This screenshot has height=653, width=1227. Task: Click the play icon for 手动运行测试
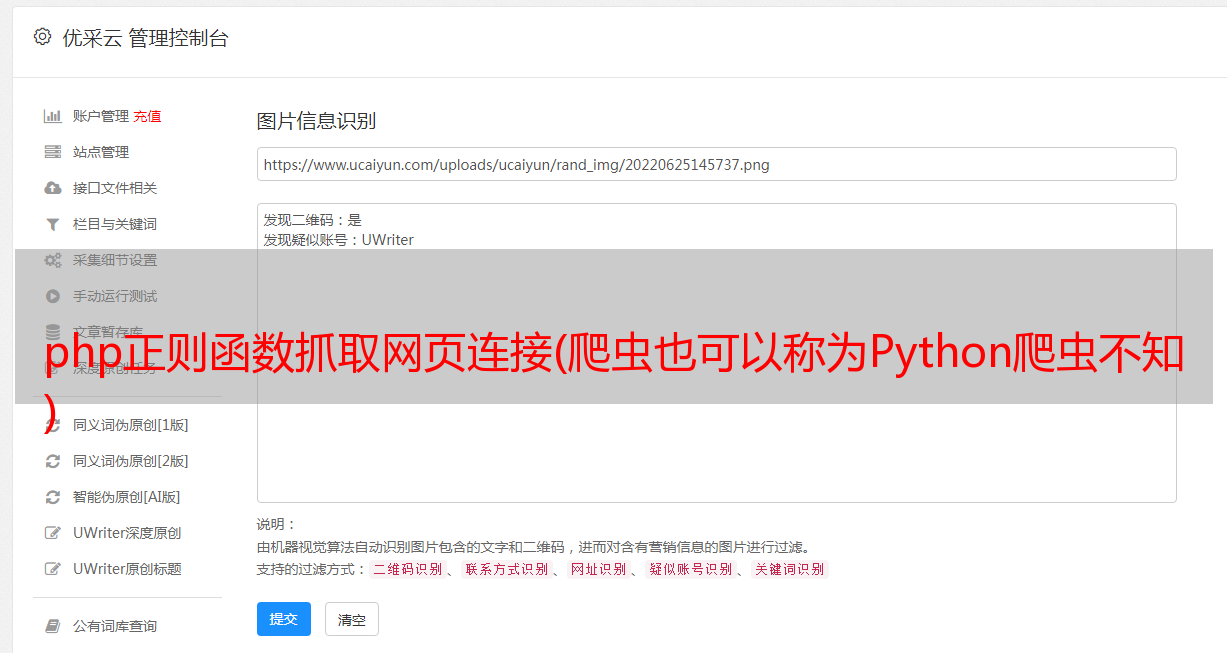tap(53, 296)
